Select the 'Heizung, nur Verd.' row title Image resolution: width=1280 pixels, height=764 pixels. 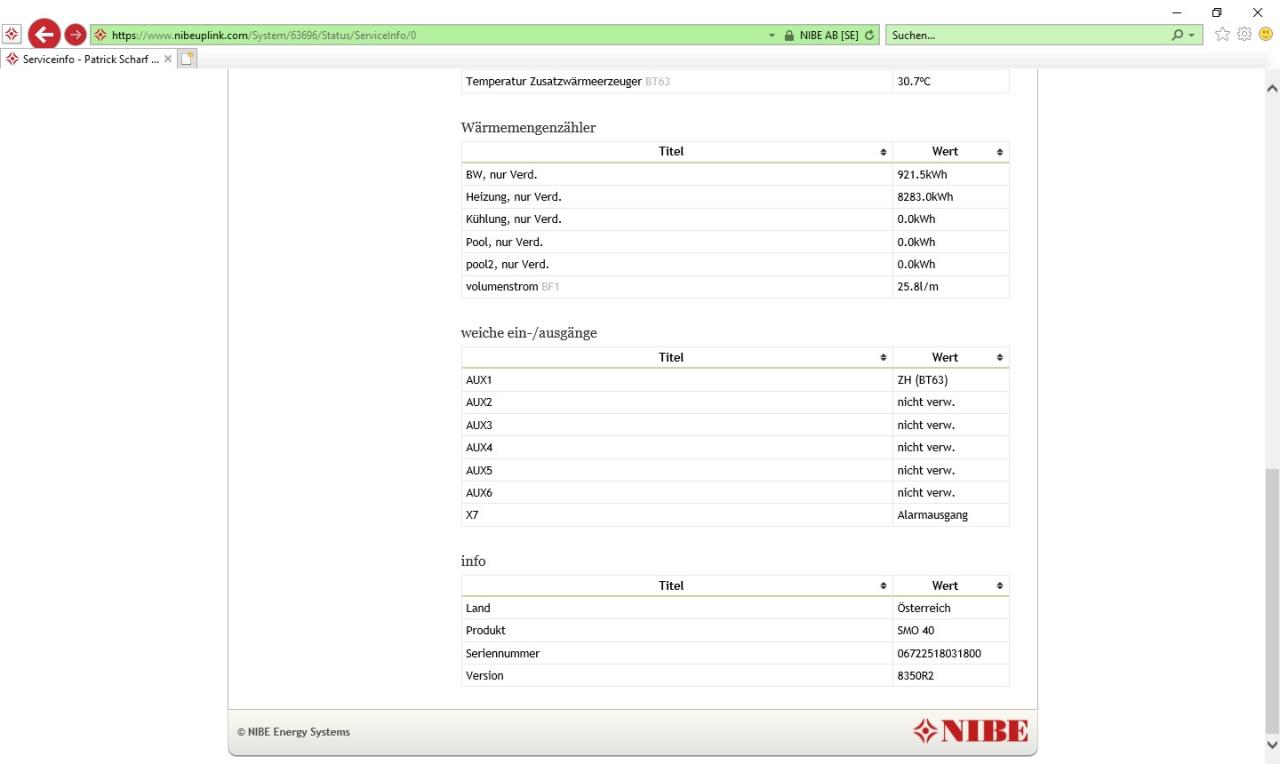[x=513, y=197]
